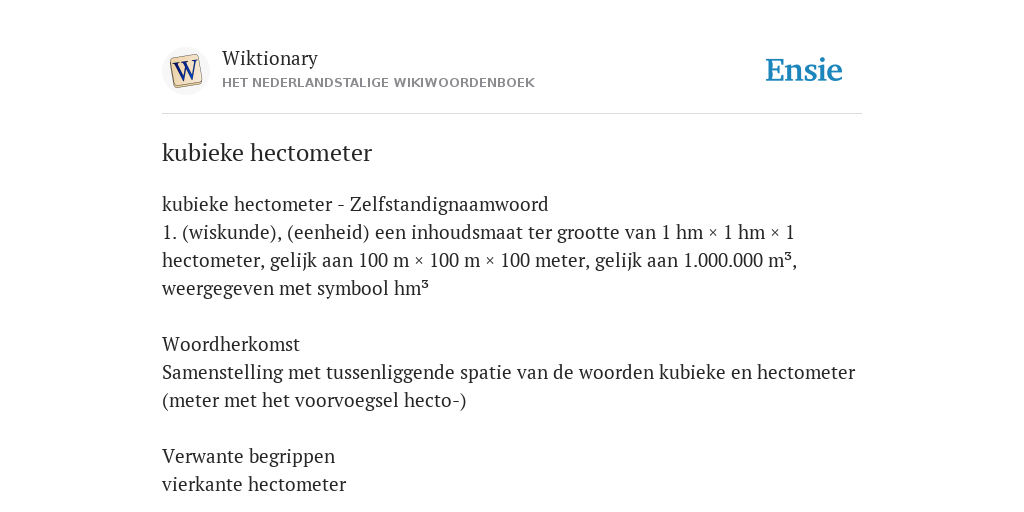Click the 'Zelfstandignaamwoord' word-type text
Image resolution: width=1024 pixels, height=512 pixels.
[449, 204]
